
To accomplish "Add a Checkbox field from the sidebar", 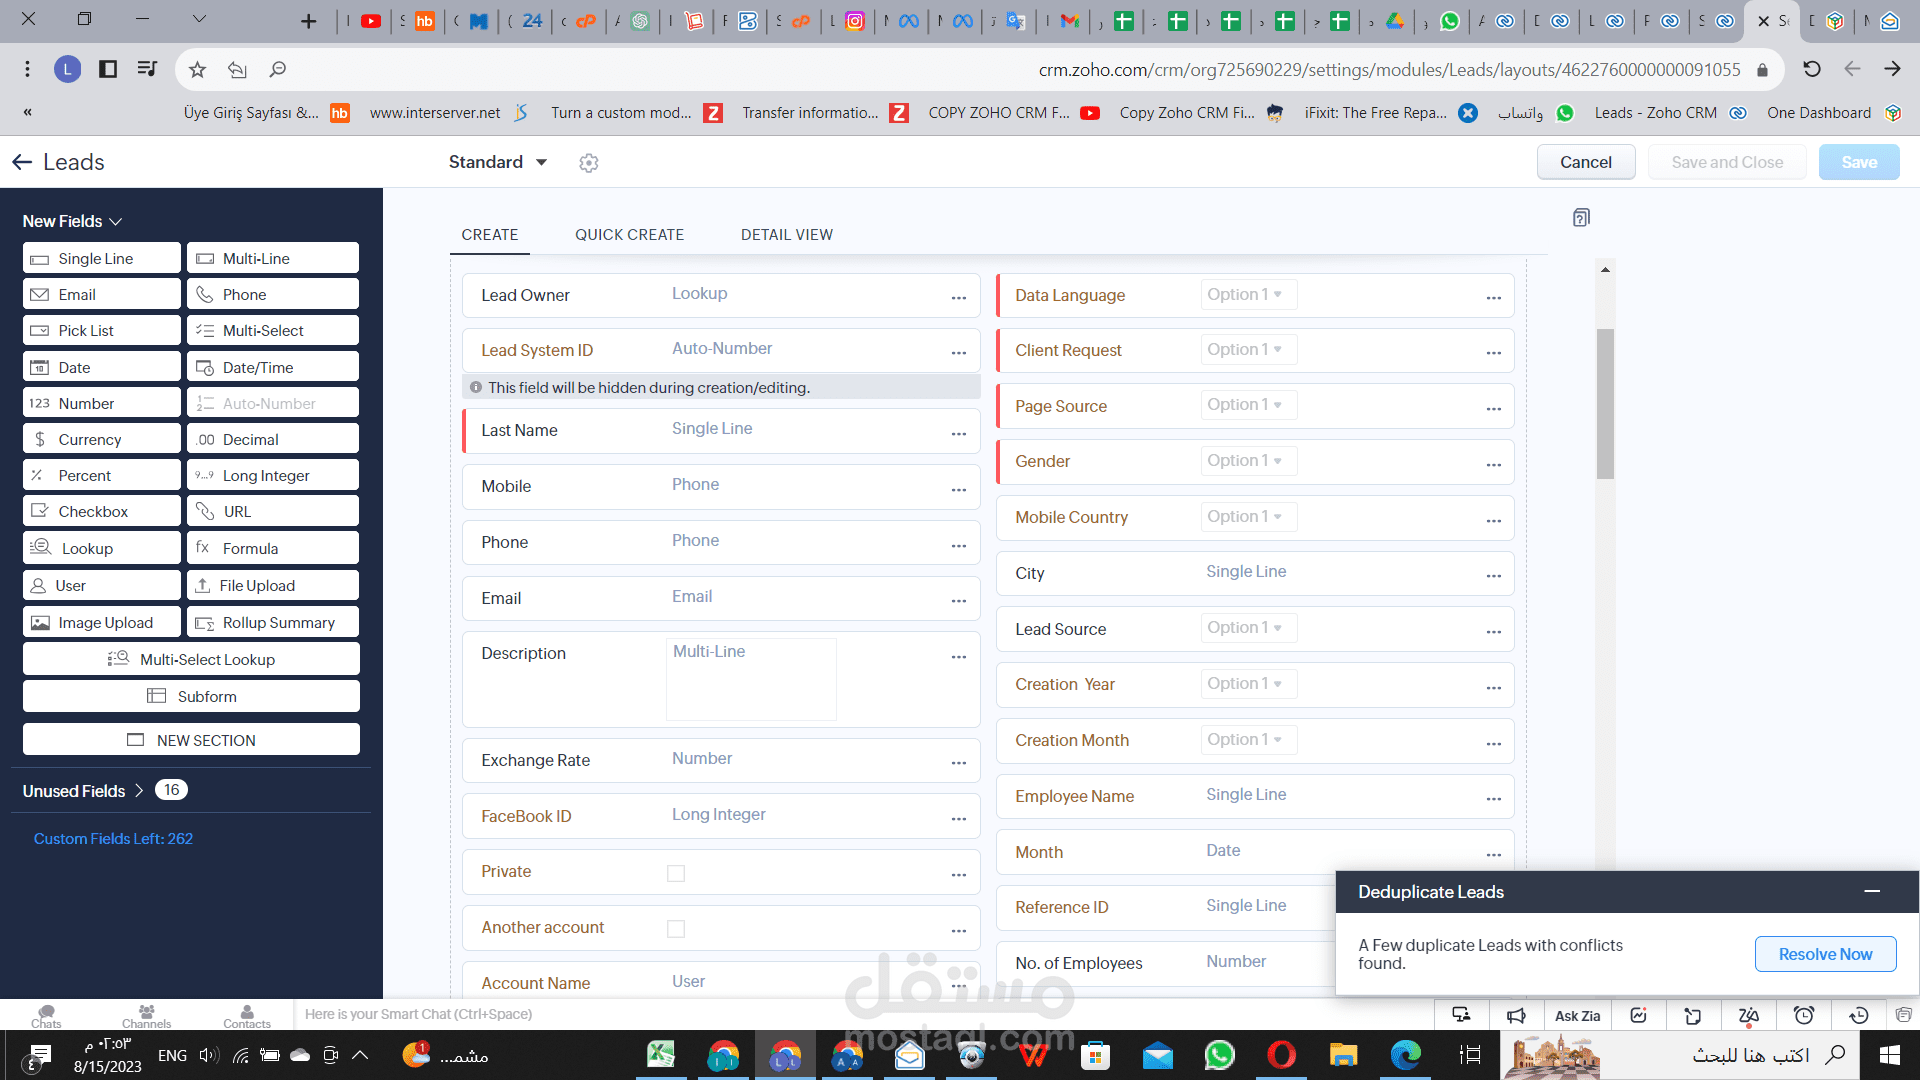I will click(101, 510).
